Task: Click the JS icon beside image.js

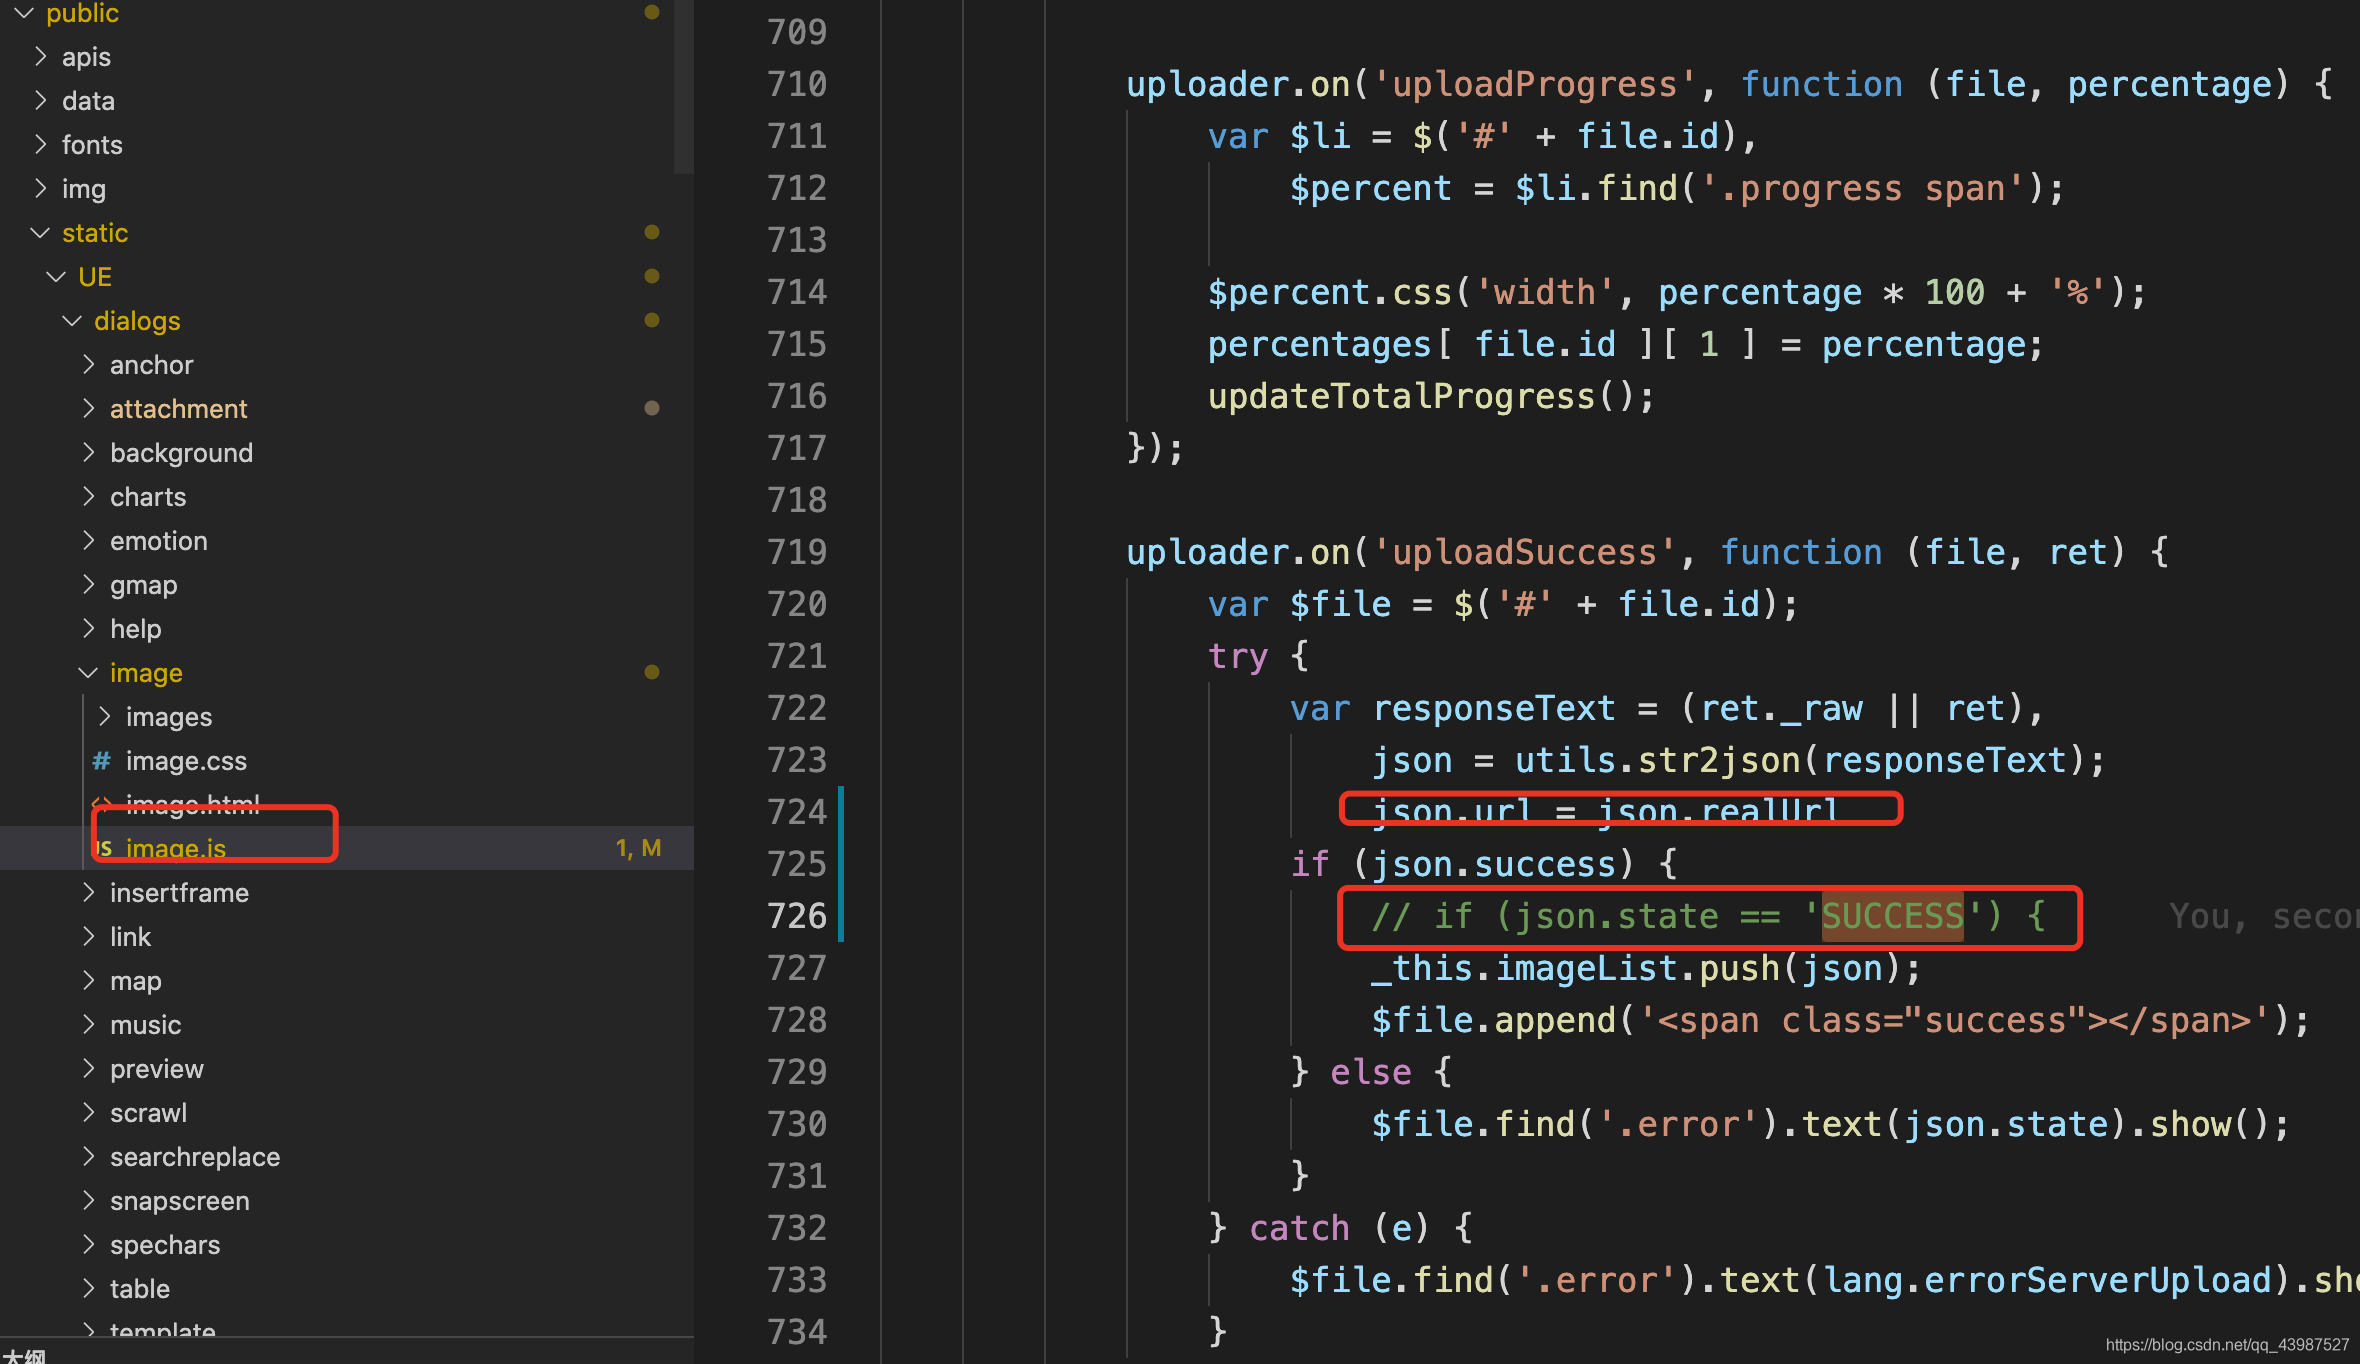Action: click(x=104, y=848)
